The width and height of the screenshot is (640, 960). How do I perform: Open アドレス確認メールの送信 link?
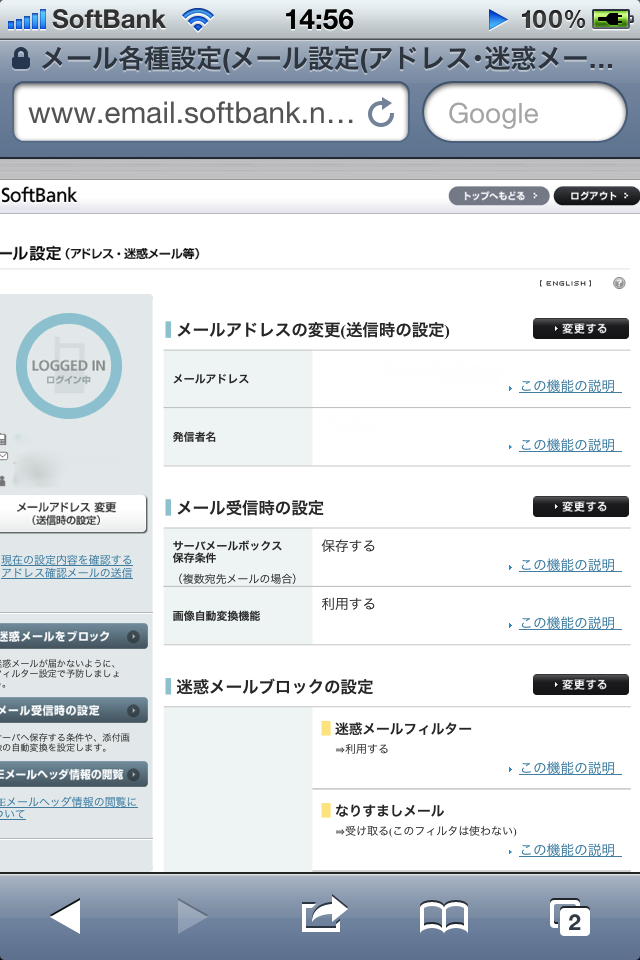point(66,573)
